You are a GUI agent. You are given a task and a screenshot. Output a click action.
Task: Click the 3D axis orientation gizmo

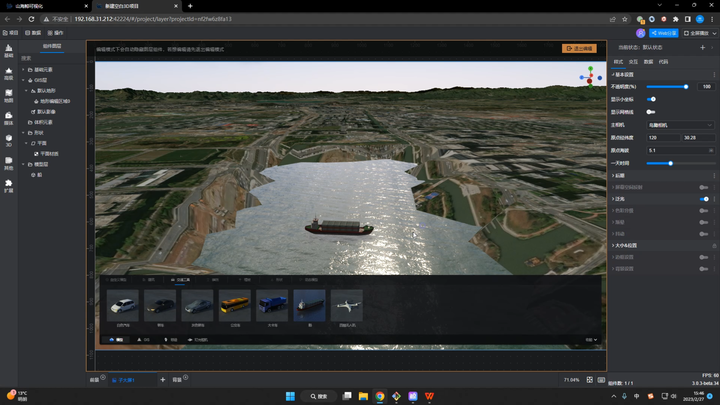click(x=589, y=77)
